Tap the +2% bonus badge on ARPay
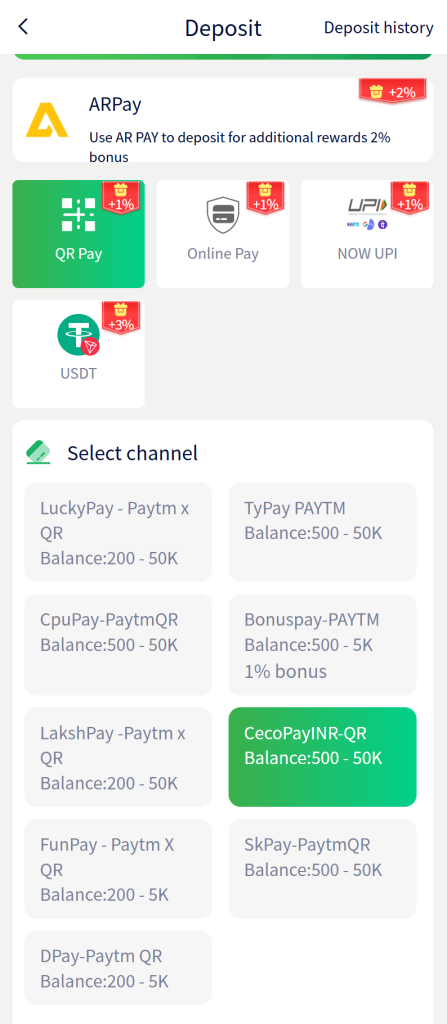The height and width of the screenshot is (1024, 447). [393, 91]
